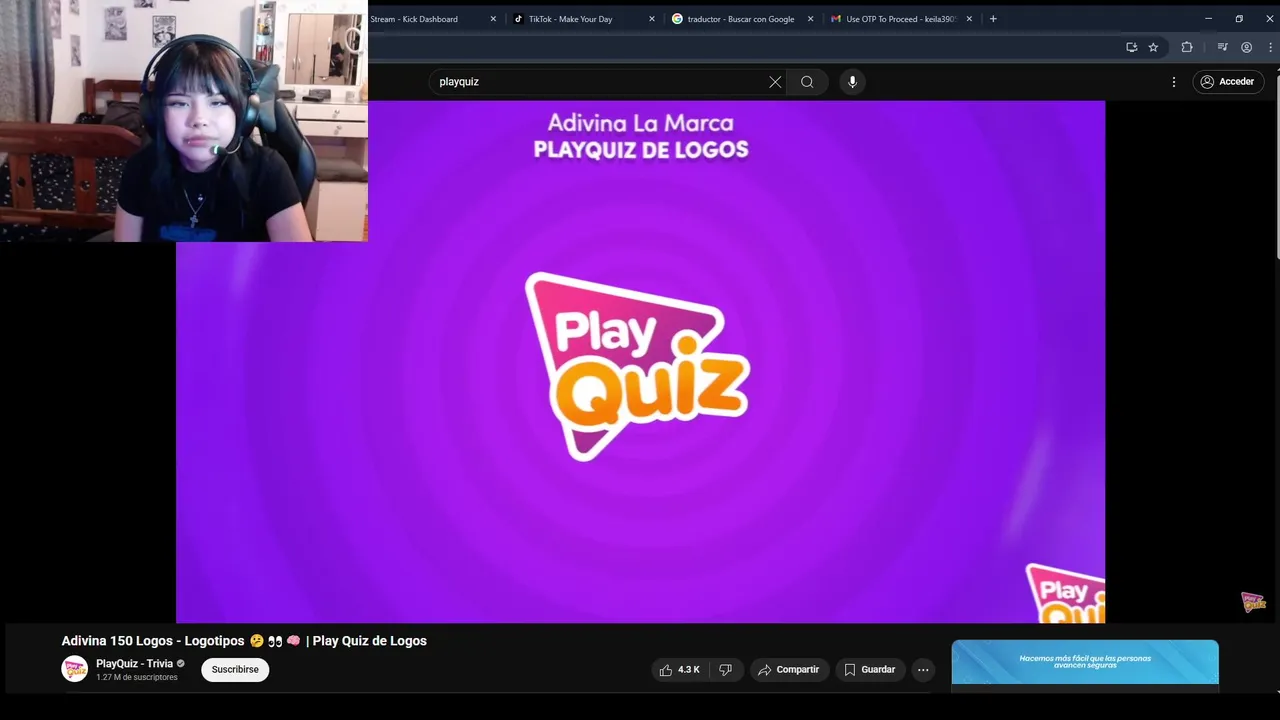Clear the YouTube search box with X

(x=775, y=82)
